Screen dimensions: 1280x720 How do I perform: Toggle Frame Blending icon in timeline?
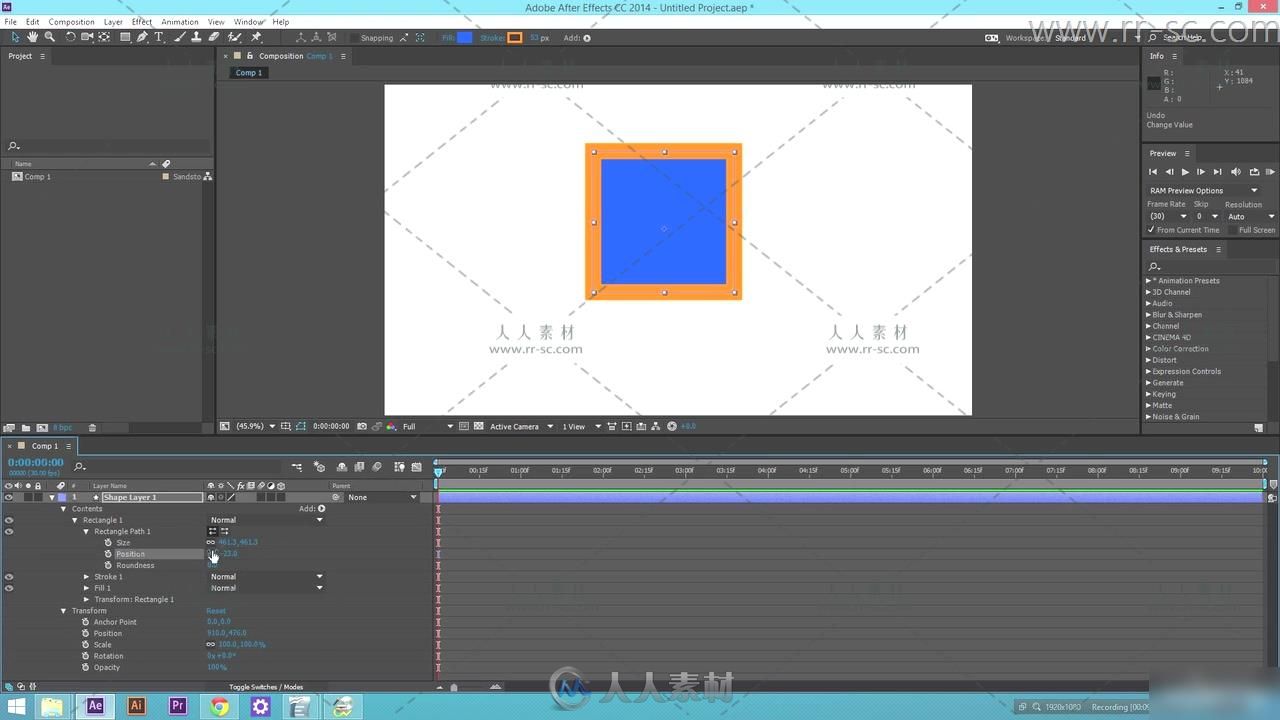pyautogui.click(x=359, y=467)
